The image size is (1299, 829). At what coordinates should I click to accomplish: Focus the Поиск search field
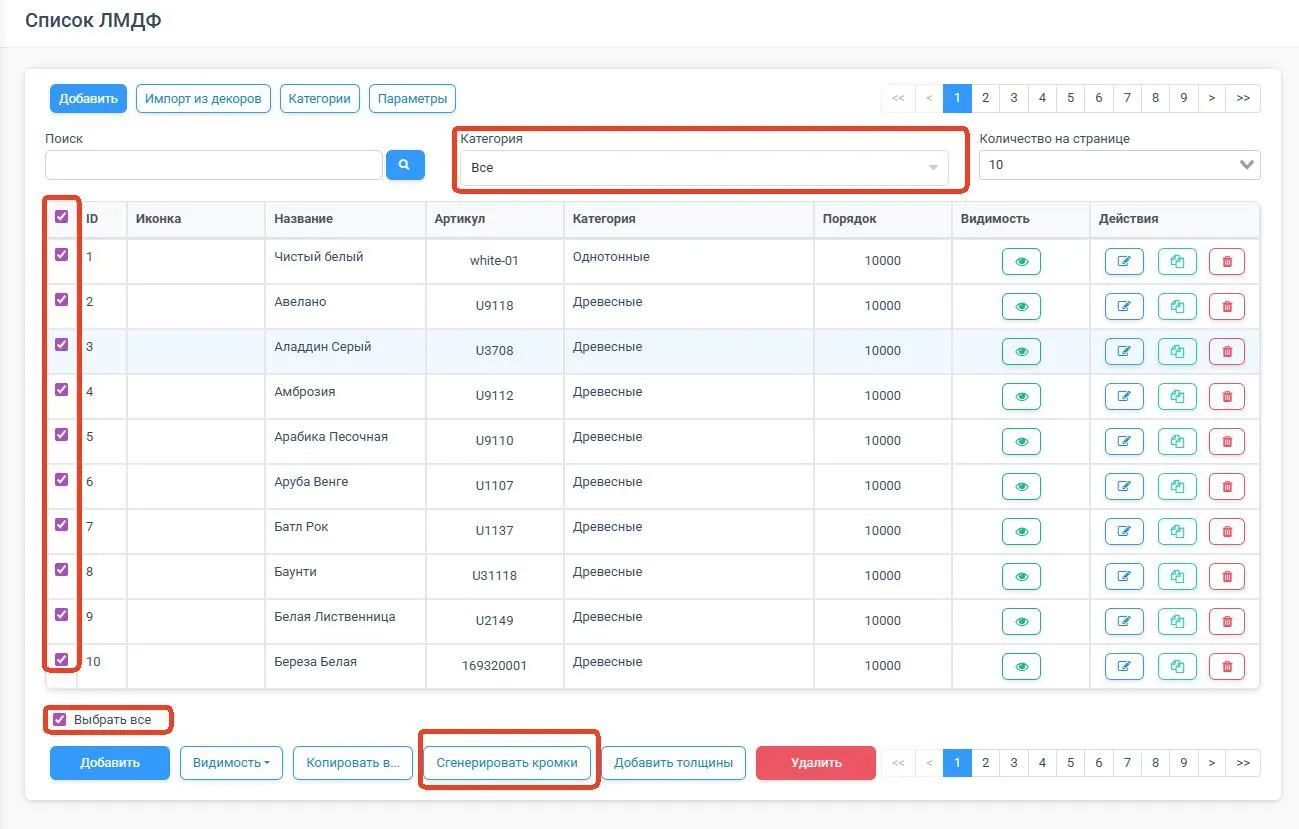point(214,165)
